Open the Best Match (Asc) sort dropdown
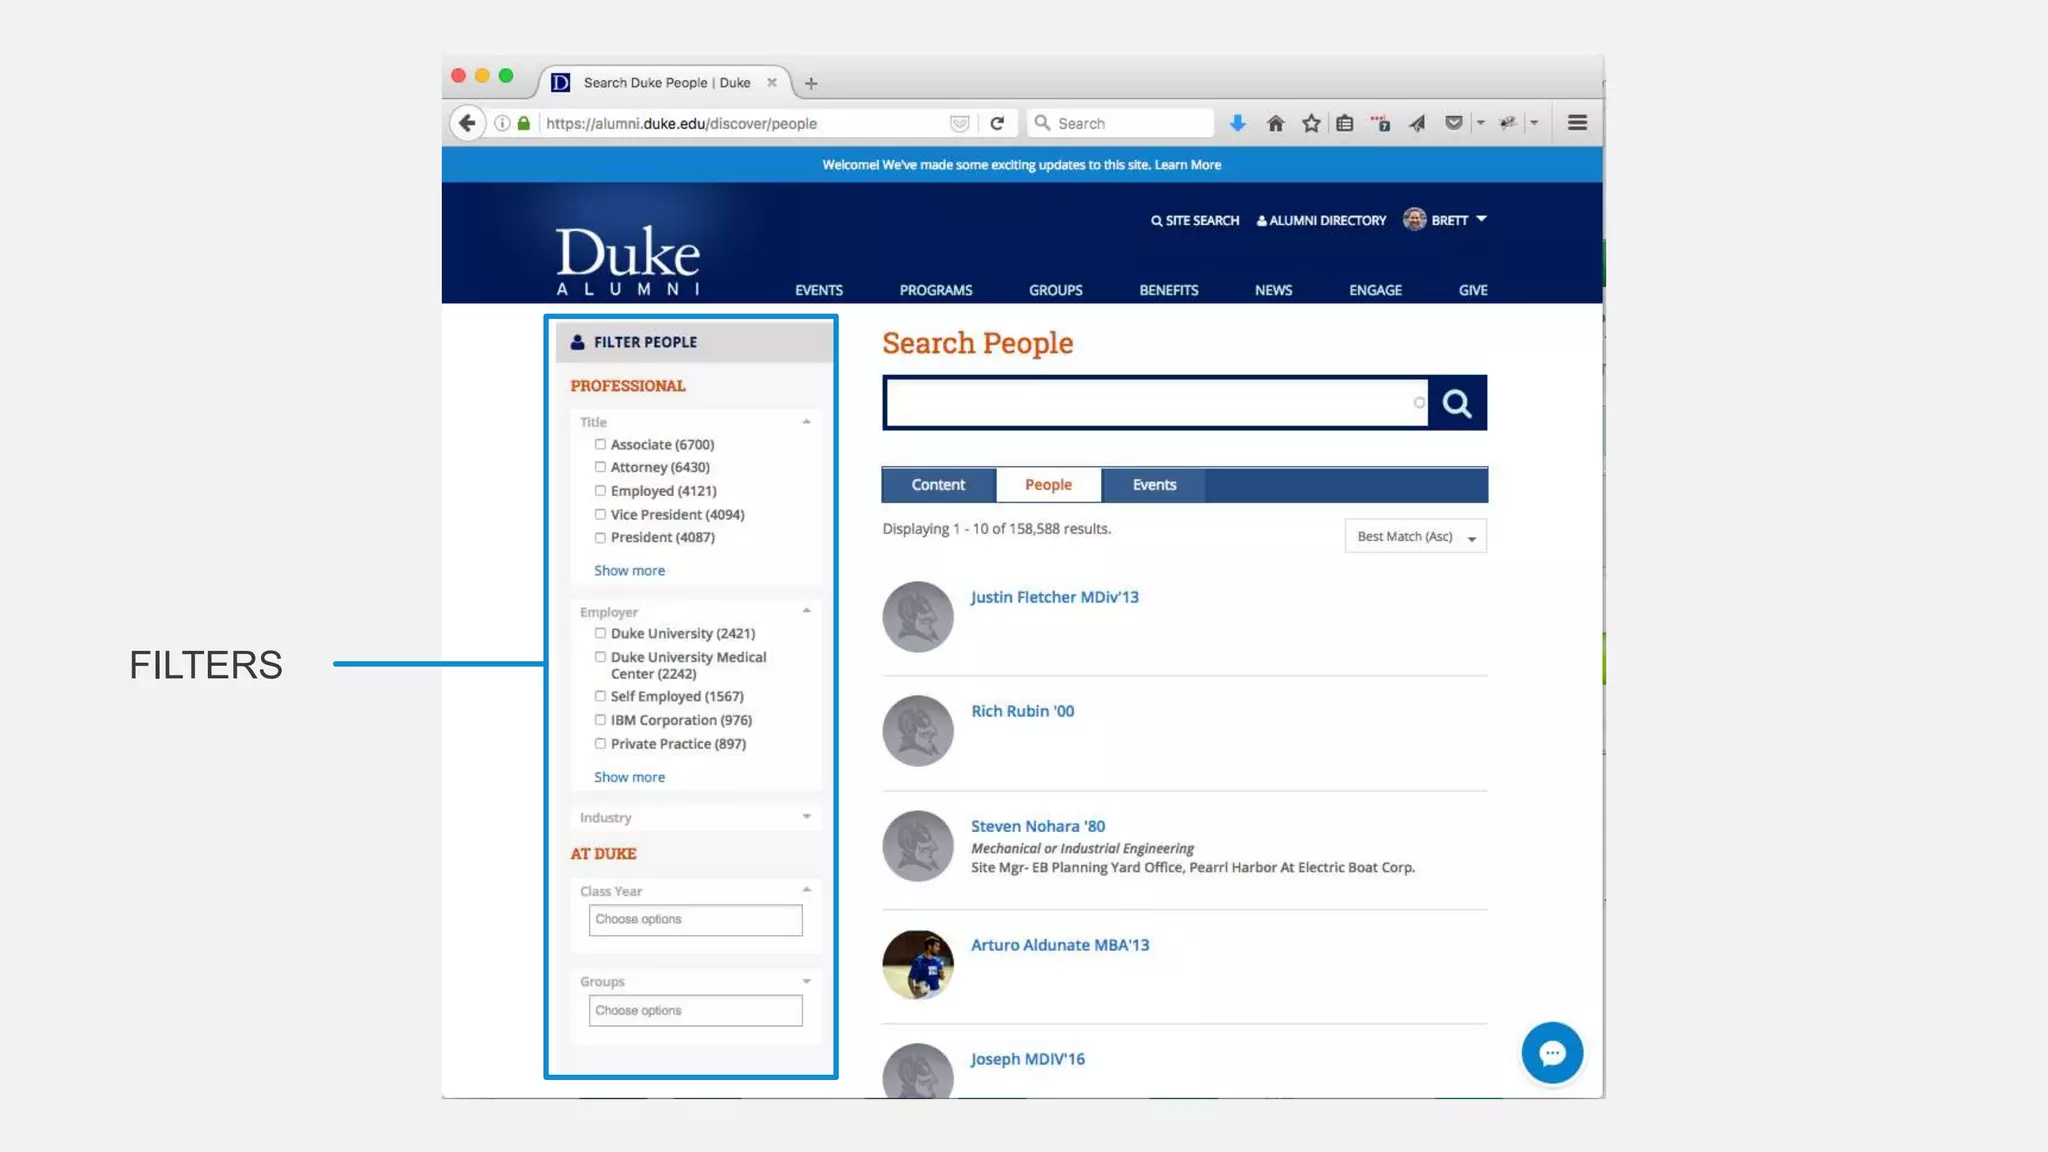Screen dimensions: 2048x1152 point(1415,537)
